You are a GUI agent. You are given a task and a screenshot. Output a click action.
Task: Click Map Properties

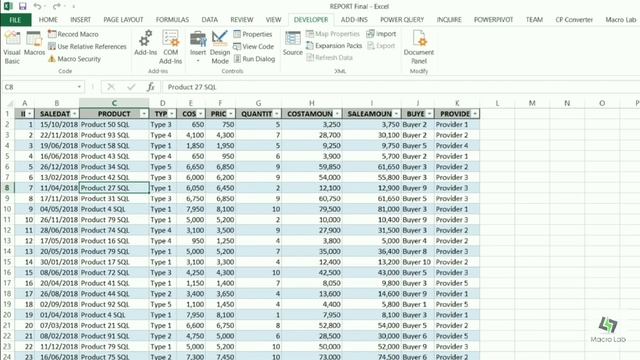tap(333, 34)
